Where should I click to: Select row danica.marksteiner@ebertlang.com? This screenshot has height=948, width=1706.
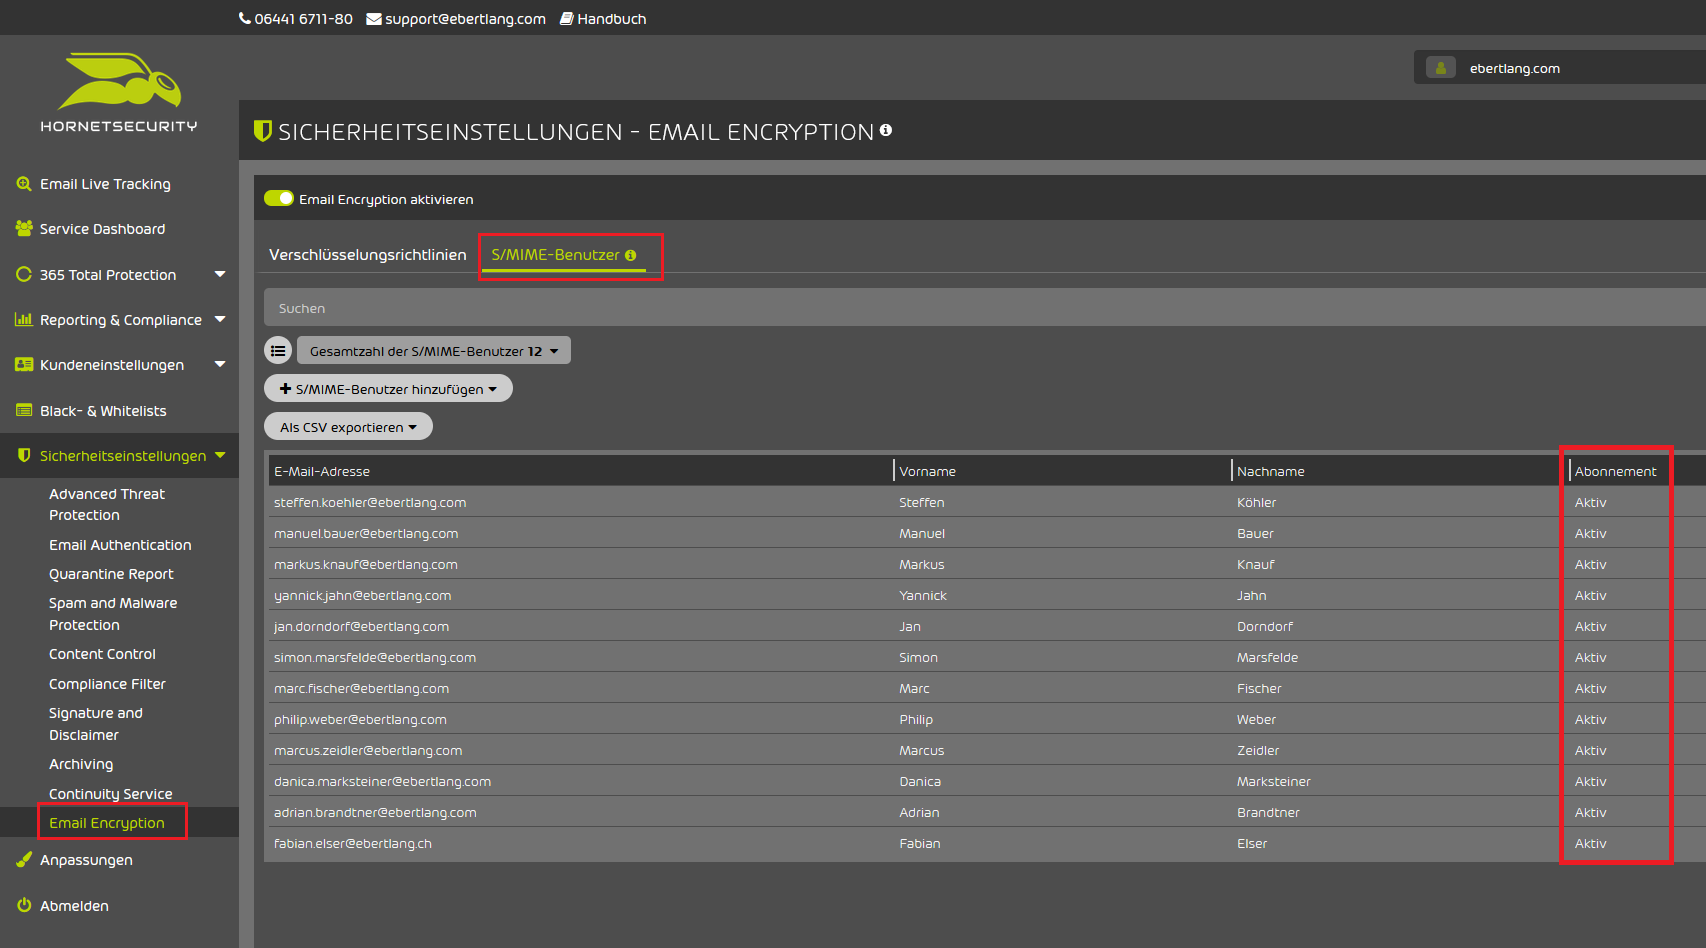[x=987, y=781]
